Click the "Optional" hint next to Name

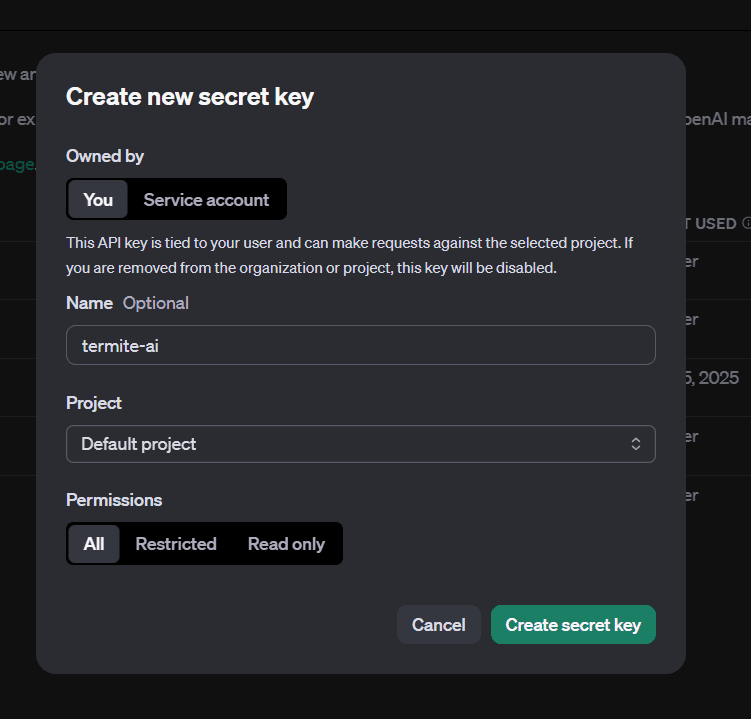tap(155, 303)
